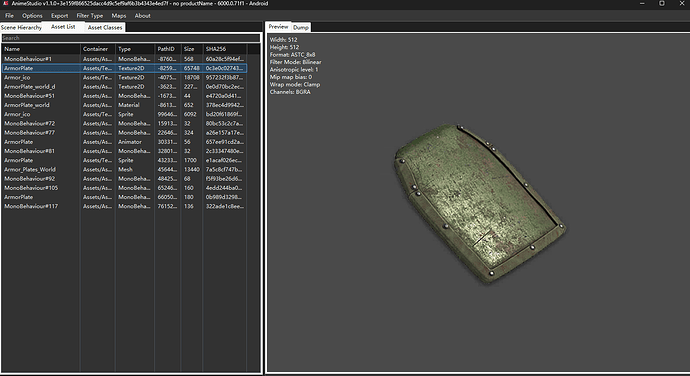Select the Armor_ico Texture2D row
The width and height of the screenshot is (690, 376).
coord(125,77)
